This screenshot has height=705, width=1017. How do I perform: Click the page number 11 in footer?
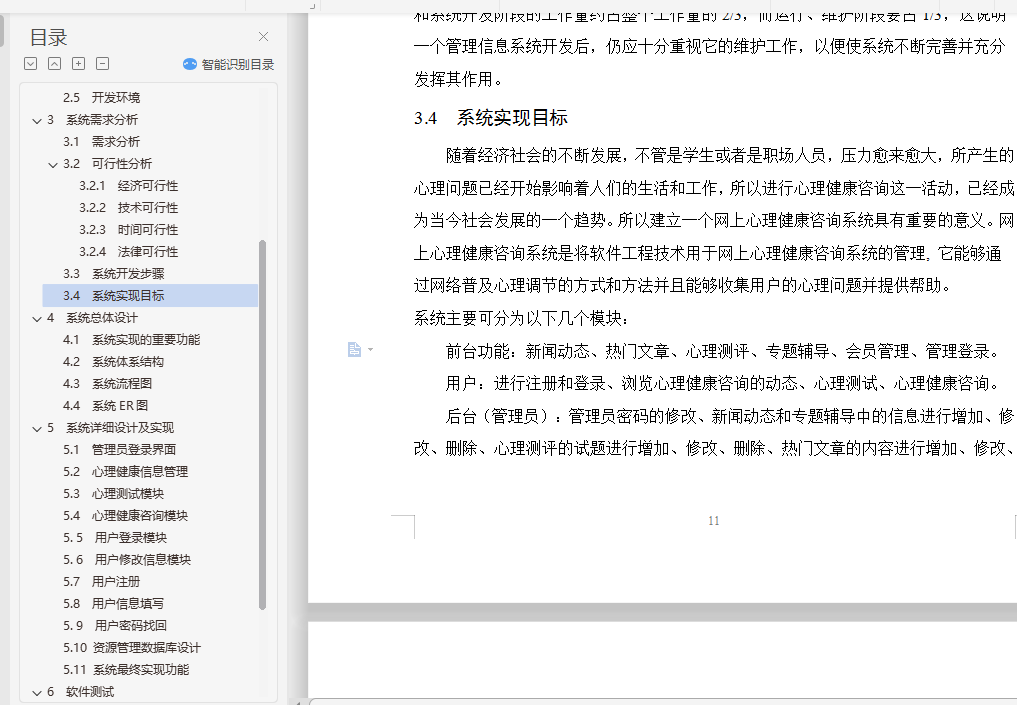(713, 521)
